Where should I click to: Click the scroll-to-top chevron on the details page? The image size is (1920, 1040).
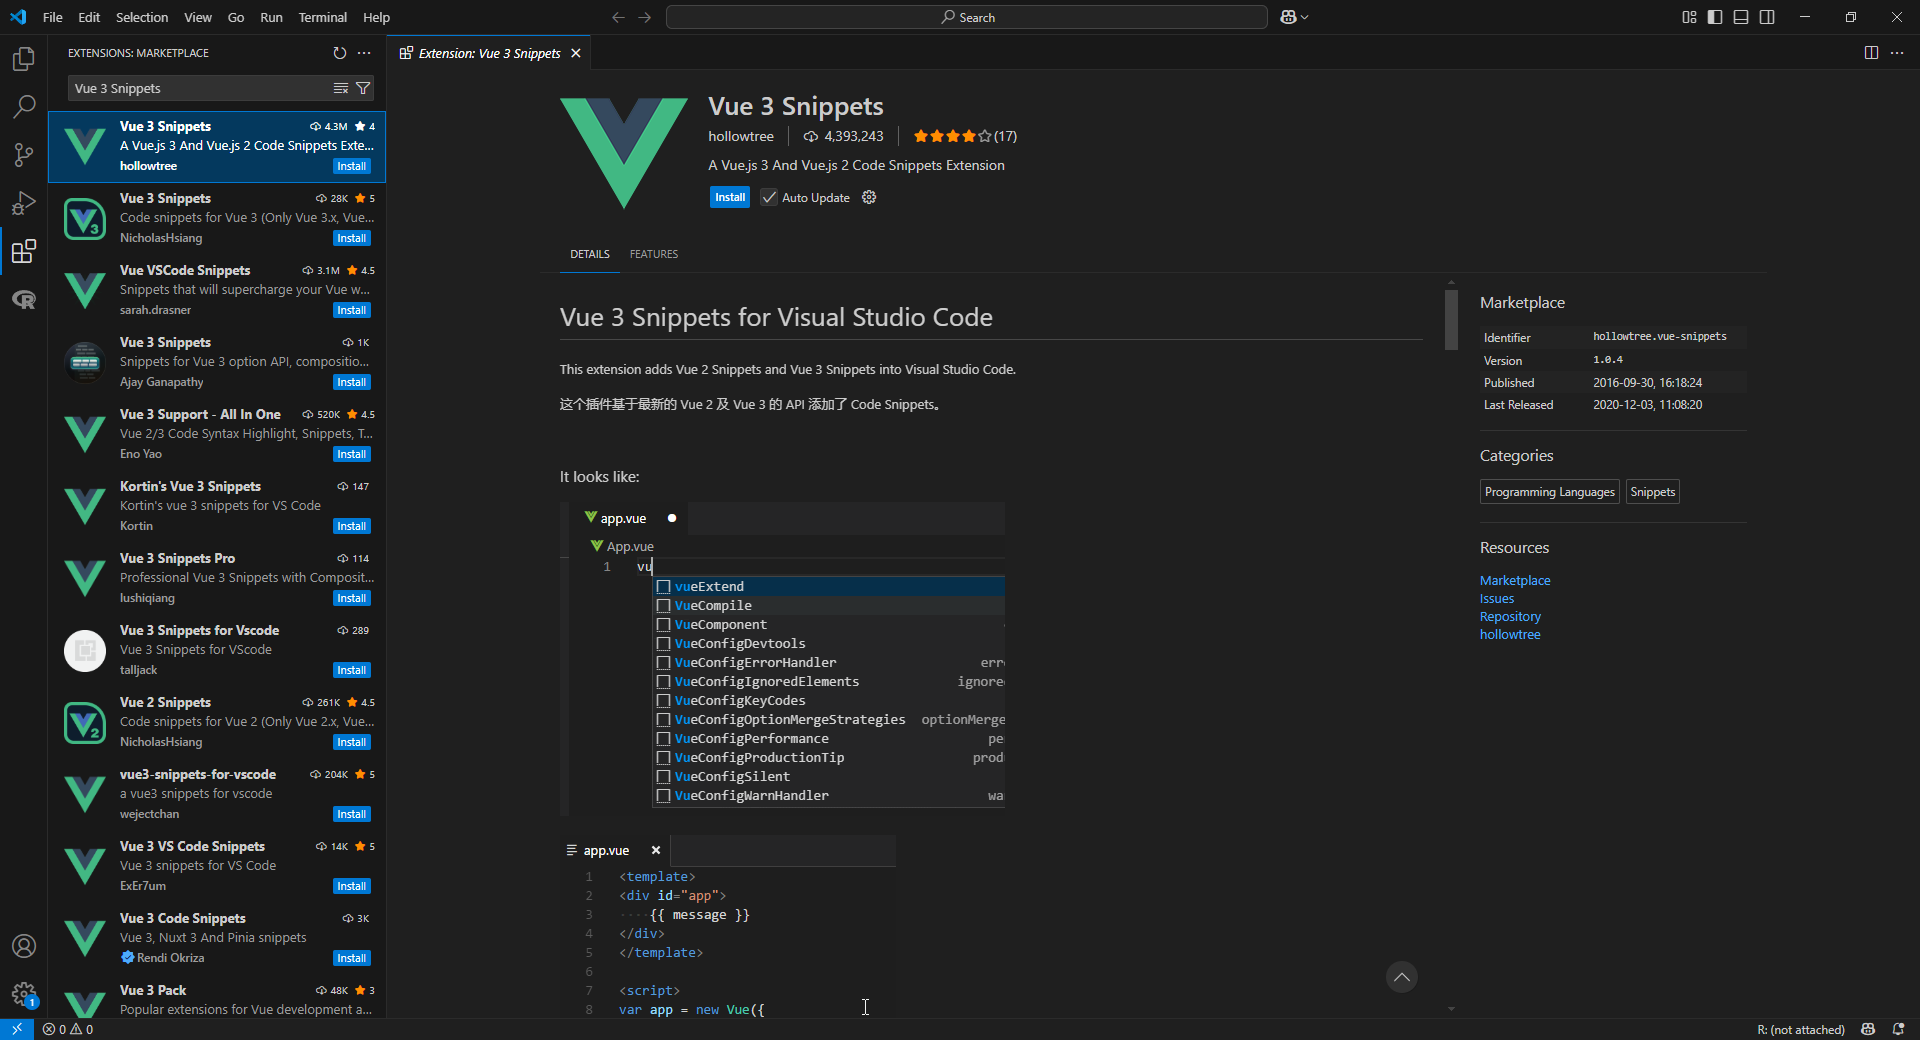point(1401,977)
